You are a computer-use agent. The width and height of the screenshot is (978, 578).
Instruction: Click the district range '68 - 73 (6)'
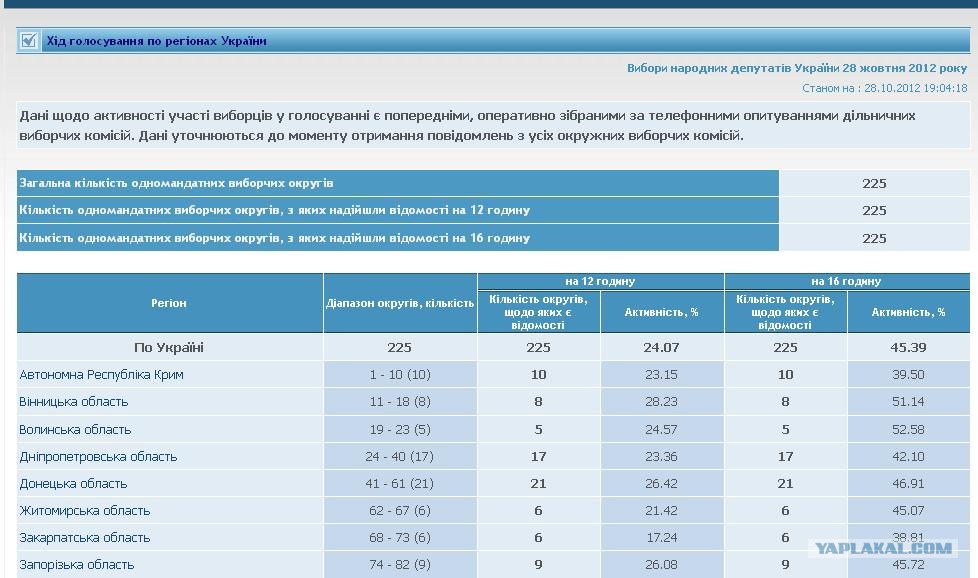[400, 537]
